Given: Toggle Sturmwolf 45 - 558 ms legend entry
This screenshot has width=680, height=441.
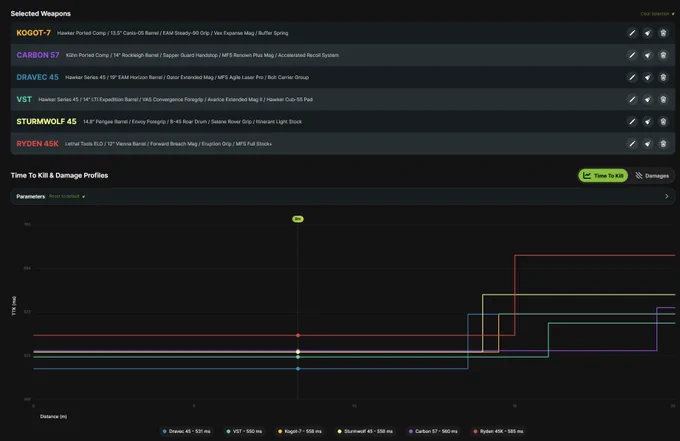Looking at the screenshot, I should pos(365,431).
